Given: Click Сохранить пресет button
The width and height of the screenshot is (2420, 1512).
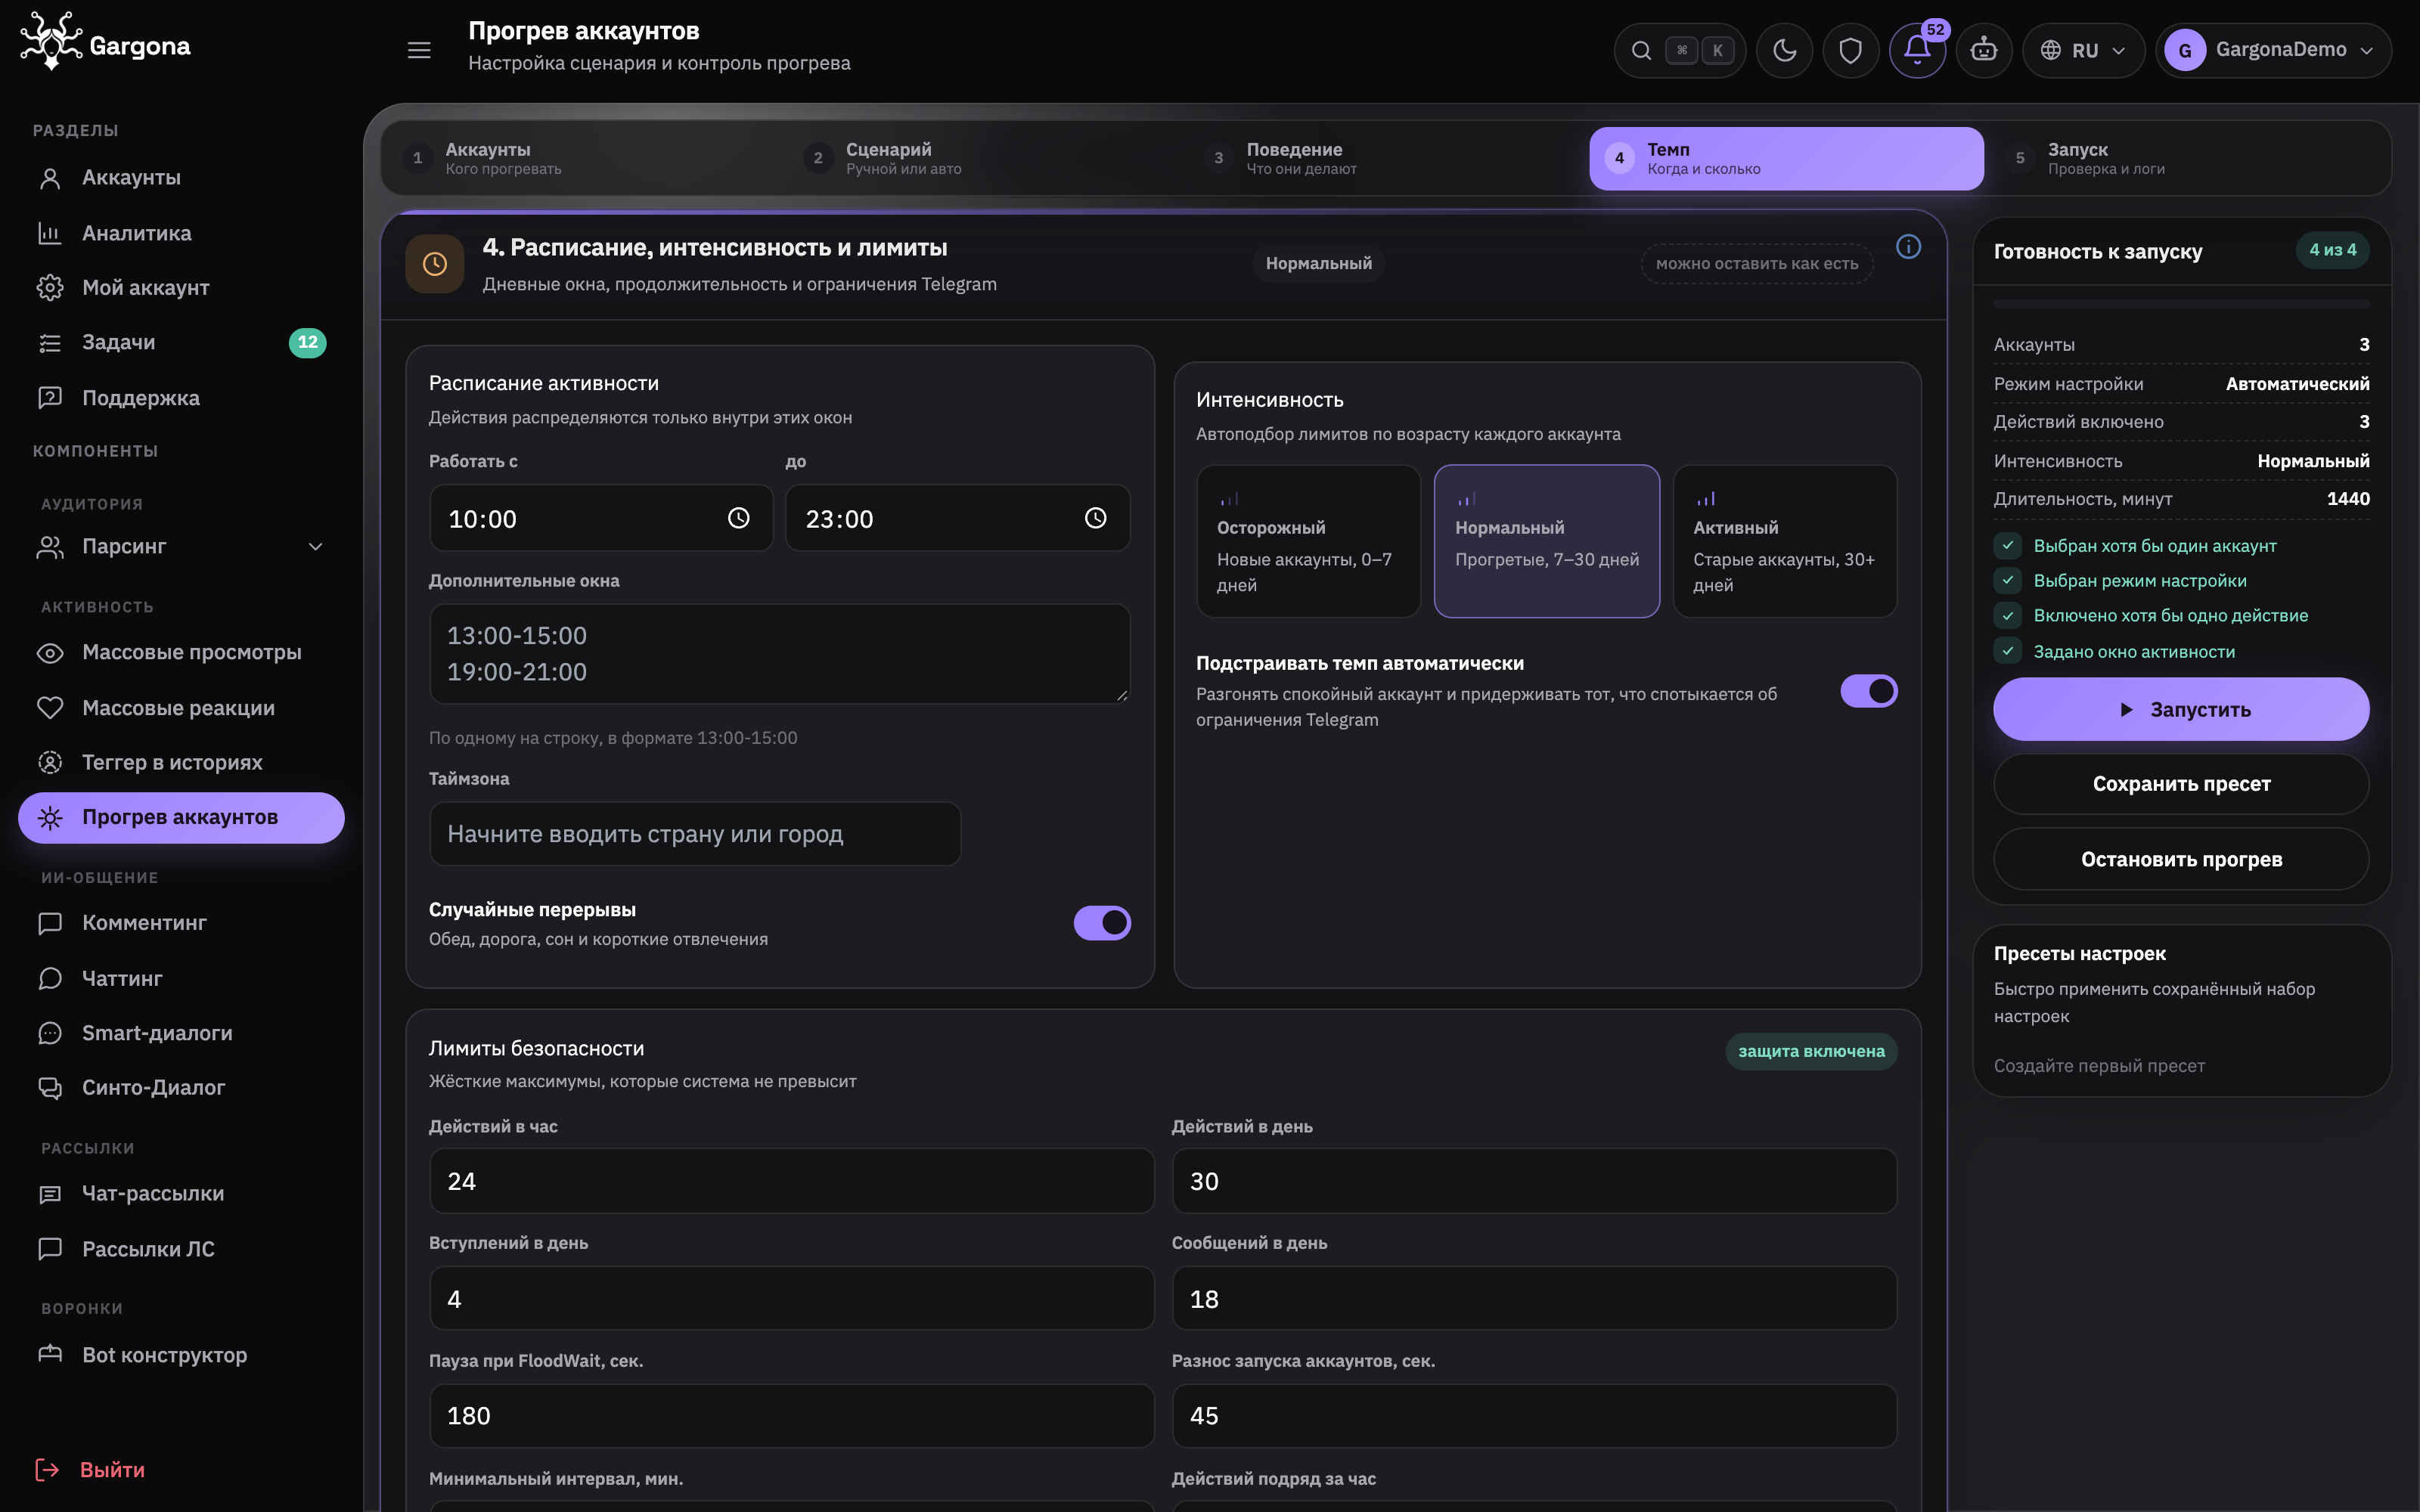Looking at the screenshot, I should (x=2181, y=784).
